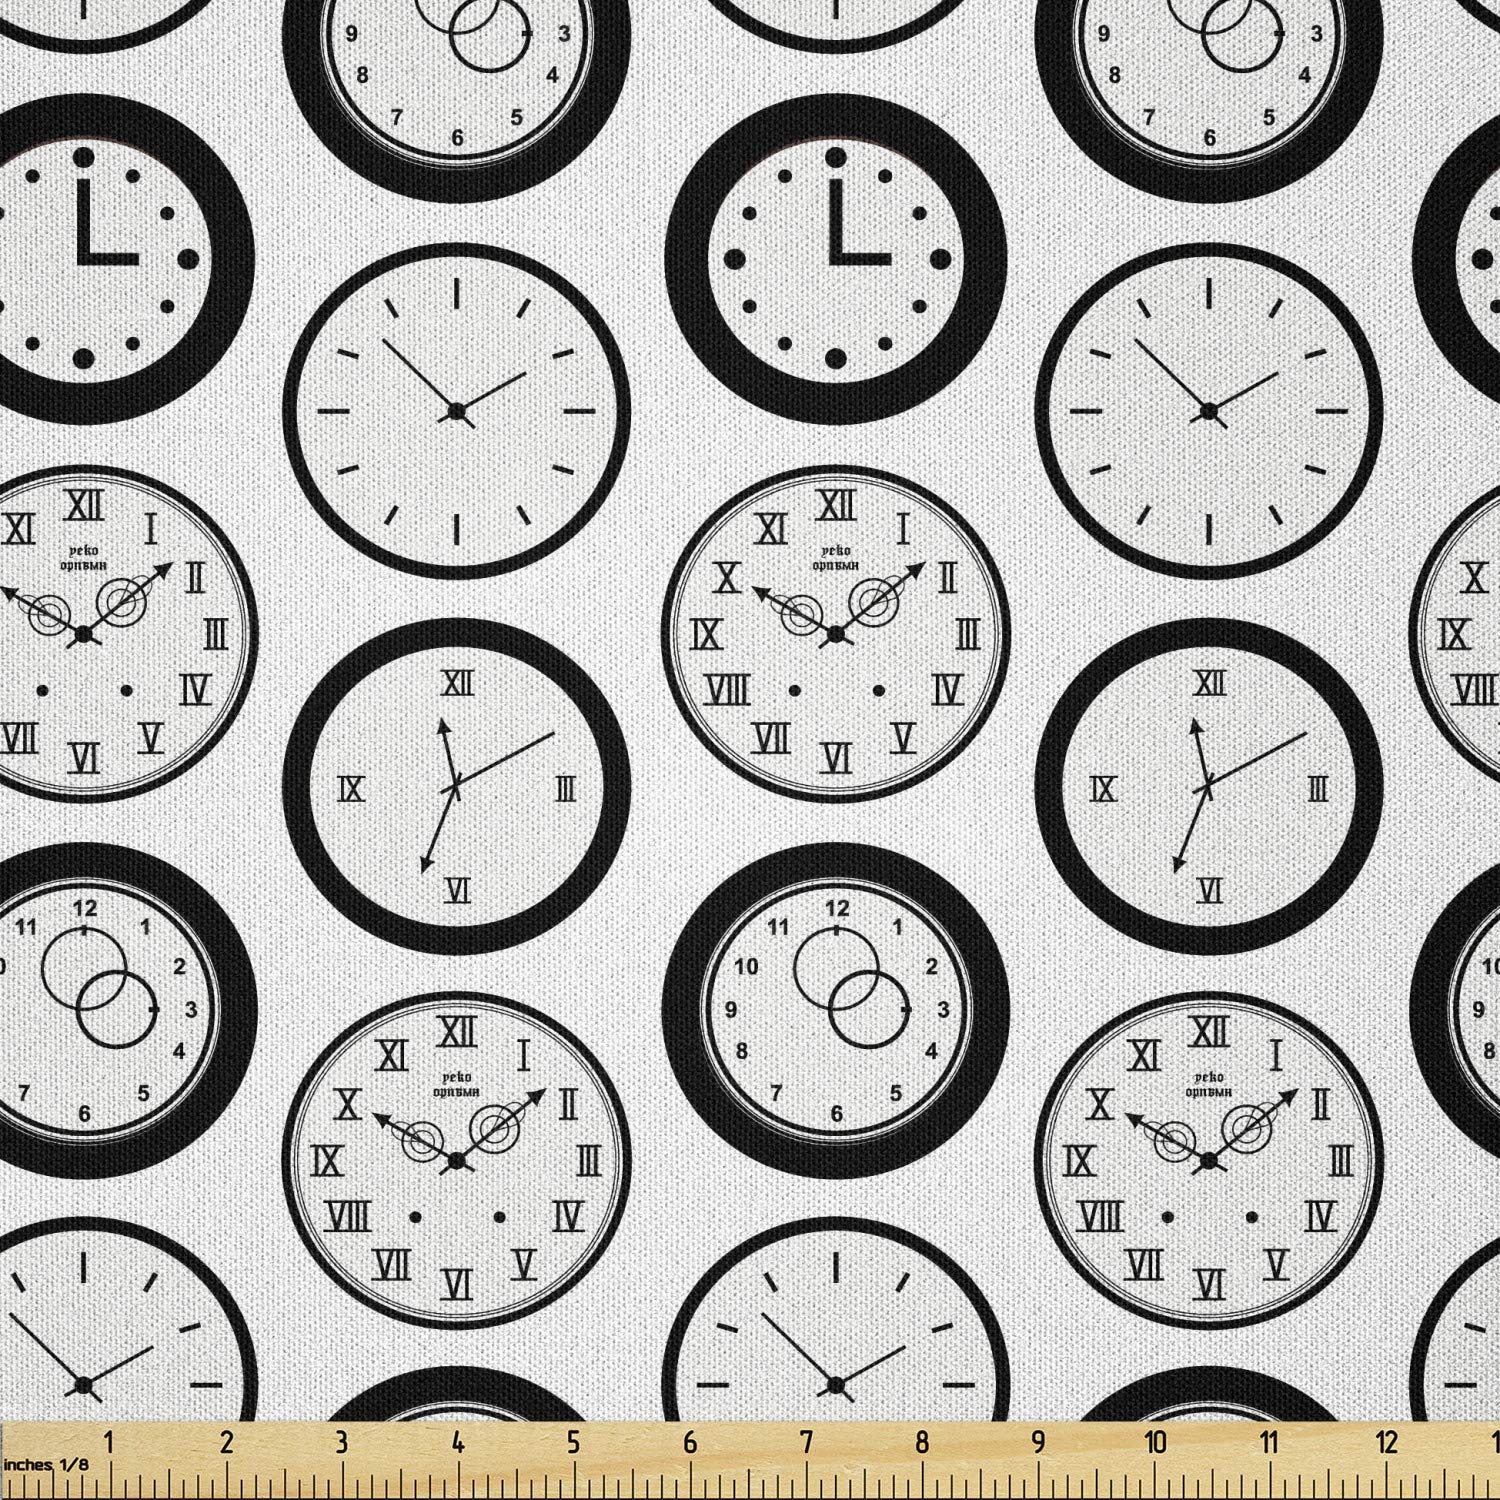Screen dimensions: 1500x1500
Task: Click the 6-inch number on the ruler
Action: point(690,1443)
